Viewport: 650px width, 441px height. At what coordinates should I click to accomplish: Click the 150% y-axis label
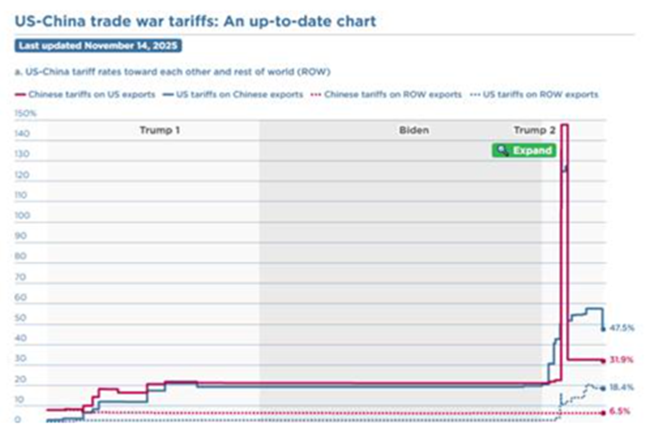tap(26, 113)
